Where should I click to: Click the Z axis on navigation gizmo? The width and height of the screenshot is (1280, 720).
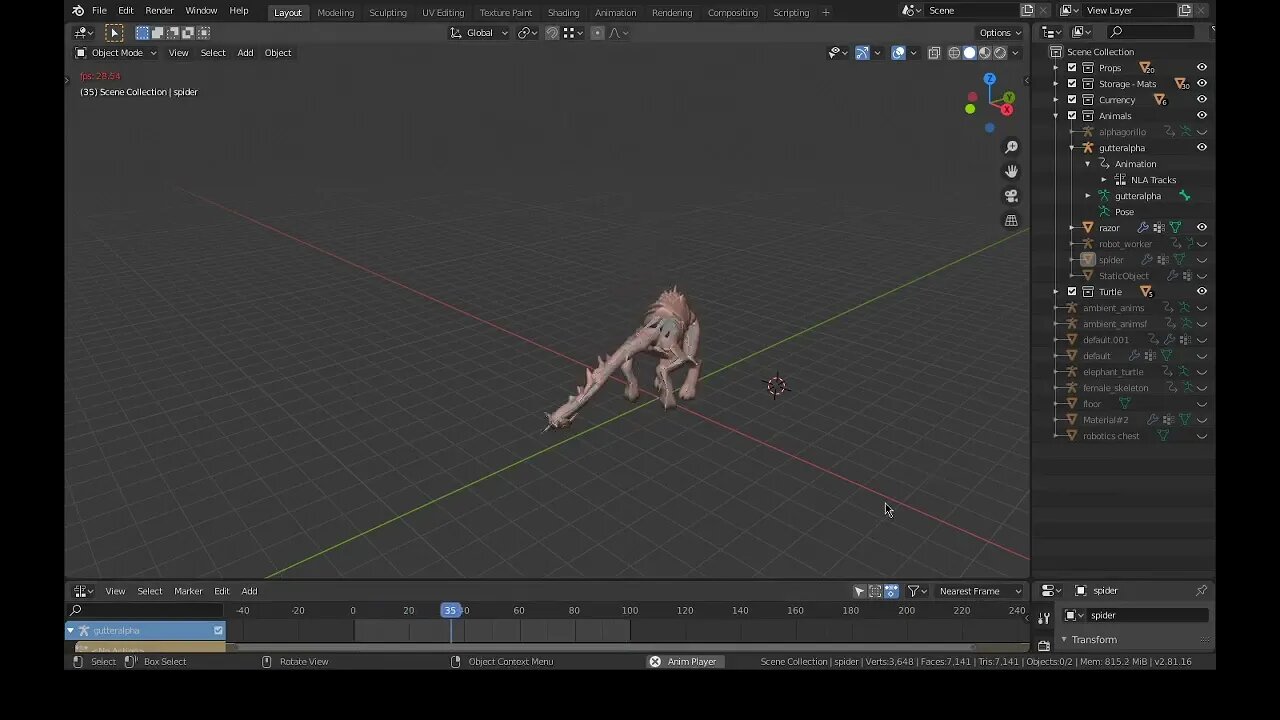tap(989, 78)
